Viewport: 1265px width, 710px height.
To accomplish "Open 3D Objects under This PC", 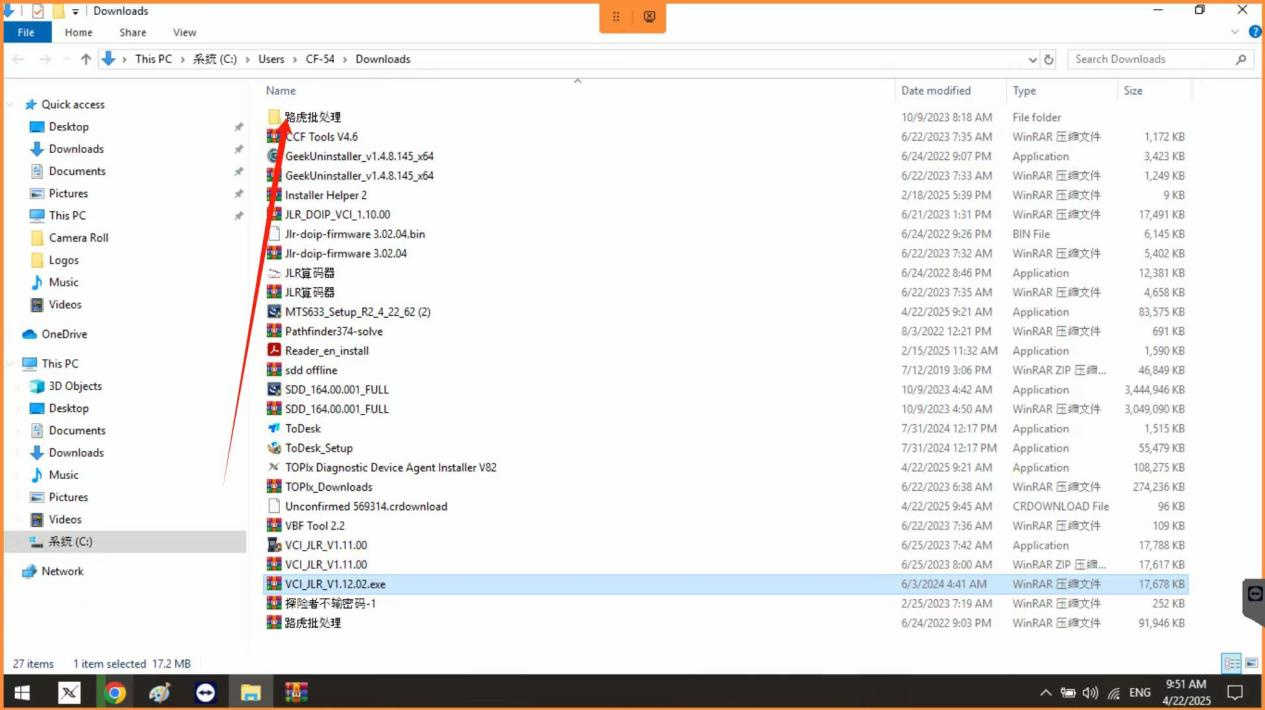I will [75, 386].
